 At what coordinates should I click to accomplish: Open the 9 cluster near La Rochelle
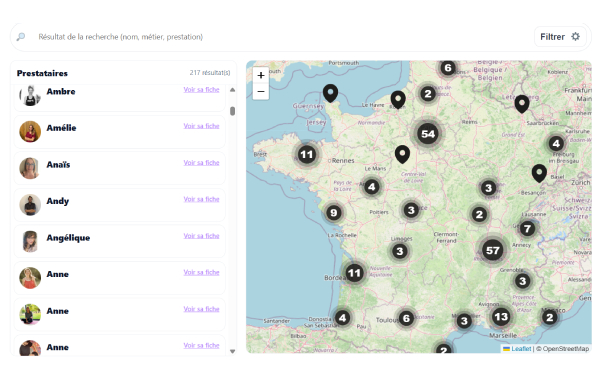click(334, 212)
